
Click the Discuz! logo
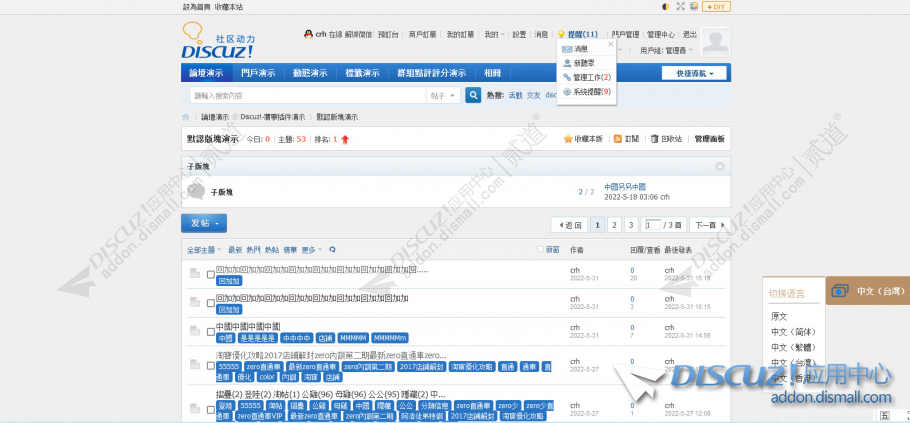(x=218, y=43)
